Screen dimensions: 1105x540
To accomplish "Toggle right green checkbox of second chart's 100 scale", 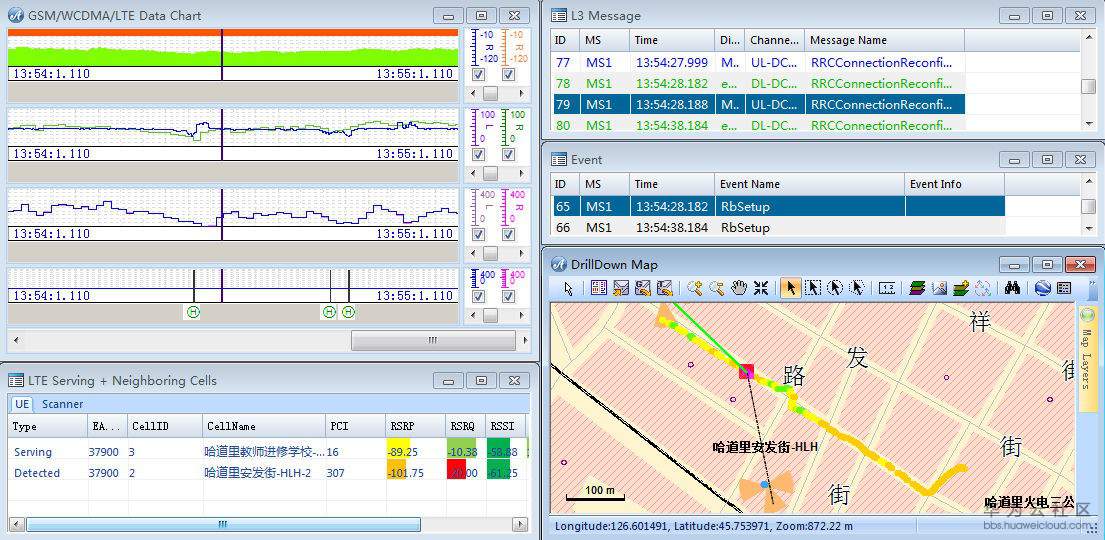I will tap(508, 154).
